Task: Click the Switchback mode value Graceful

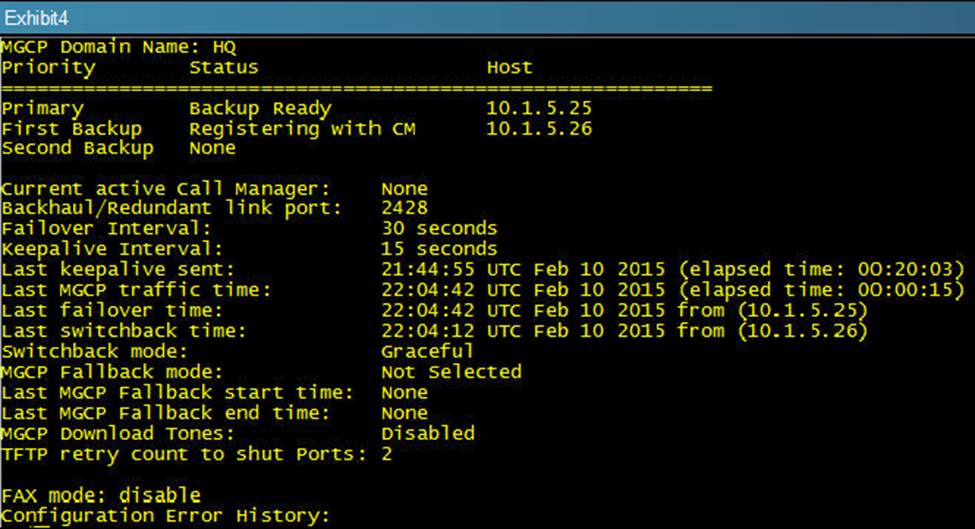Action: (x=427, y=351)
